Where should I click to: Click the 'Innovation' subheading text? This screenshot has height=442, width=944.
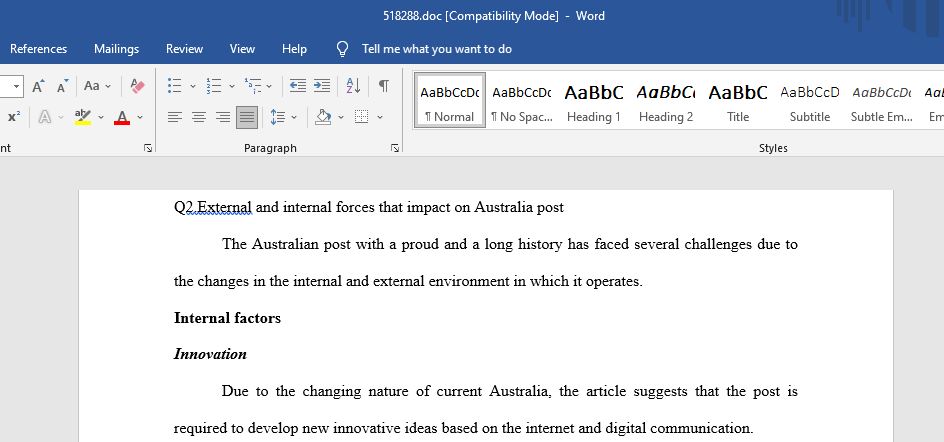[210, 354]
